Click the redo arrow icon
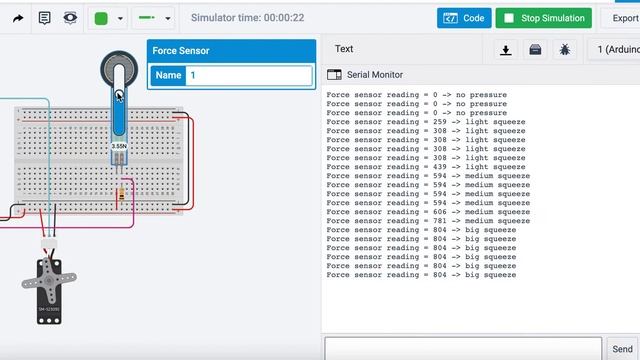The width and height of the screenshot is (640, 360). tap(18, 18)
